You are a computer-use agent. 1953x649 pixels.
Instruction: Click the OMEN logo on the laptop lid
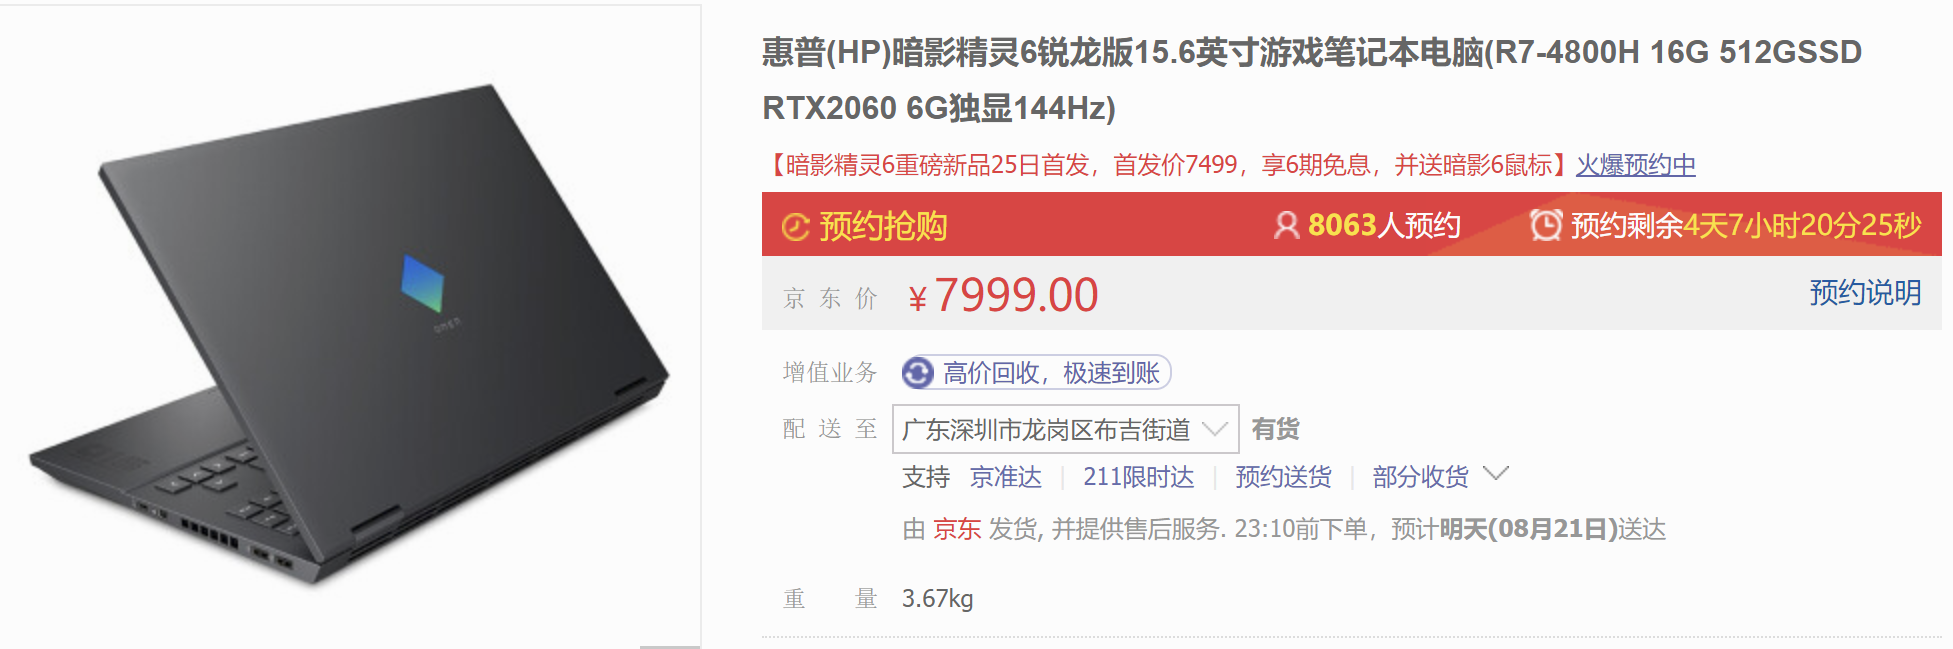point(423,283)
